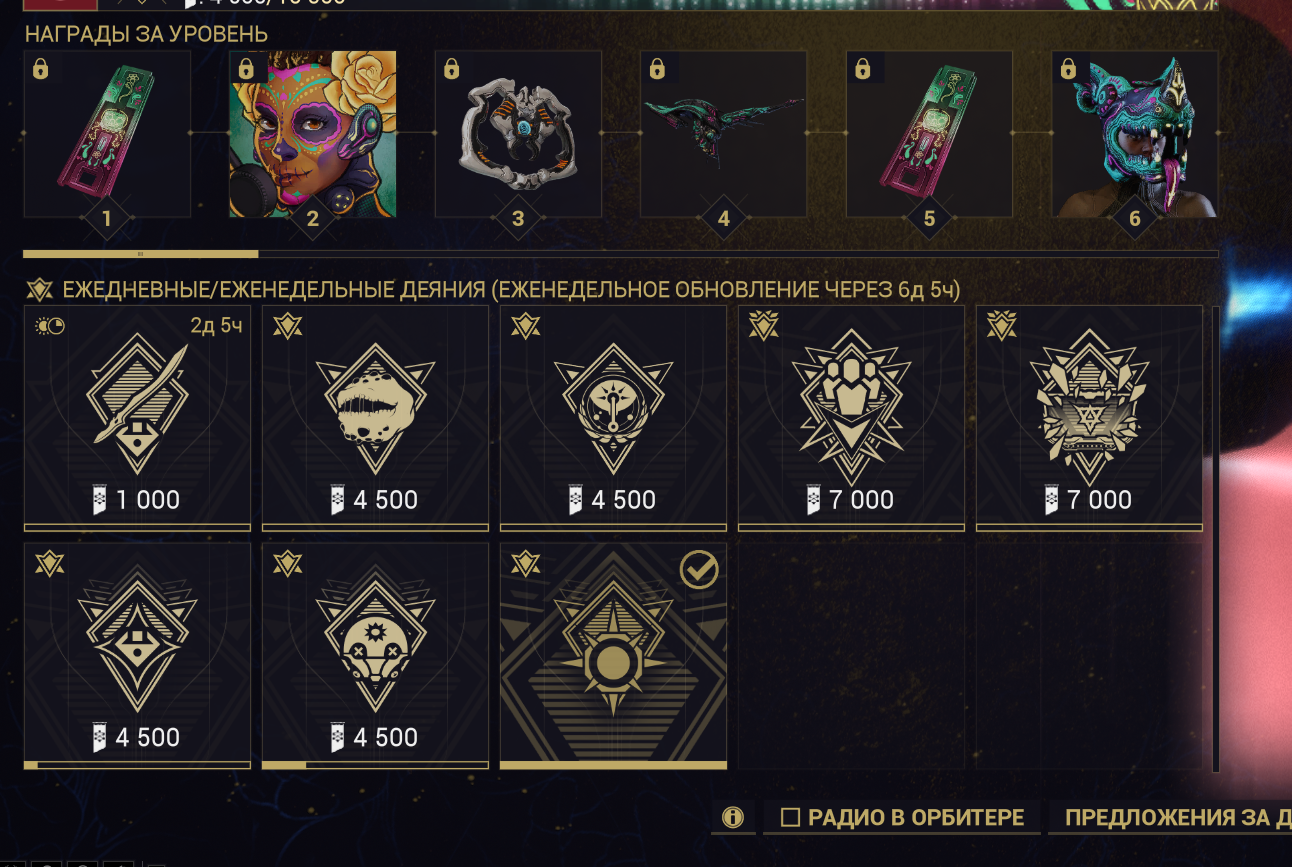Open the level 6 beast helmet reward
Image resolution: width=1292 pixels, height=867 pixels.
point(1135,134)
